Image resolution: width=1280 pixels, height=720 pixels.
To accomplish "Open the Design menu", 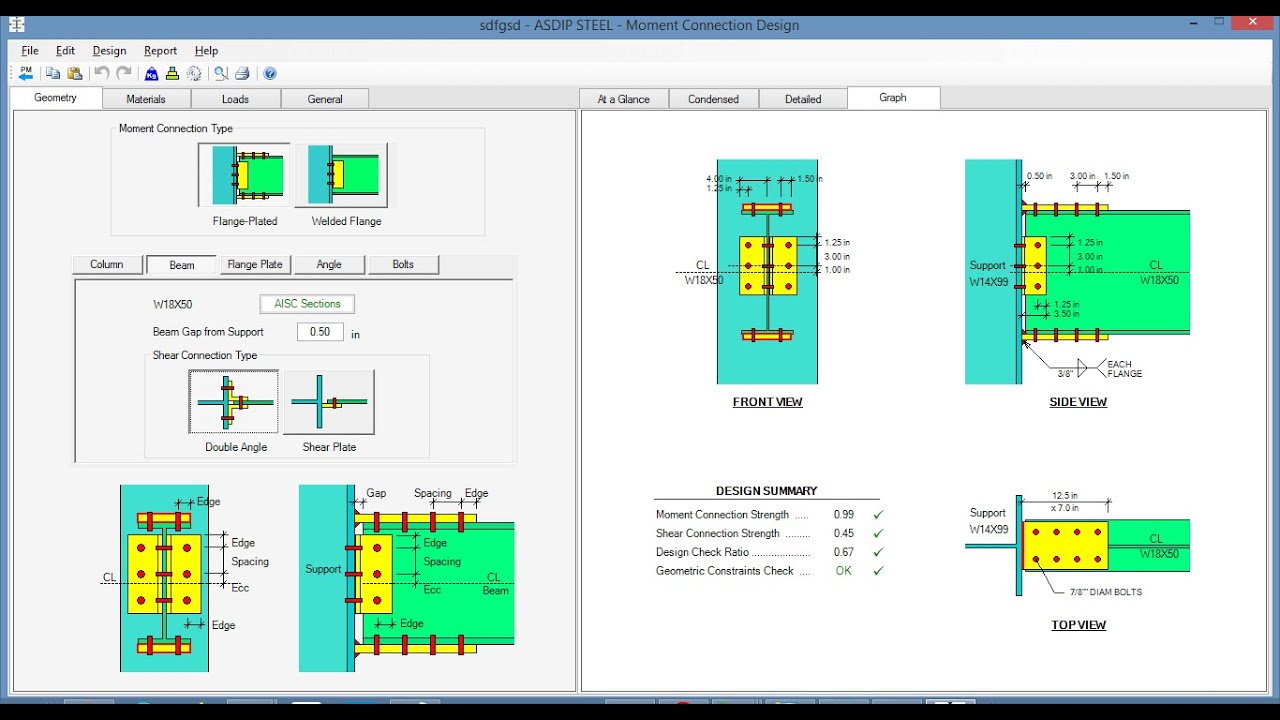I will [x=109, y=50].
